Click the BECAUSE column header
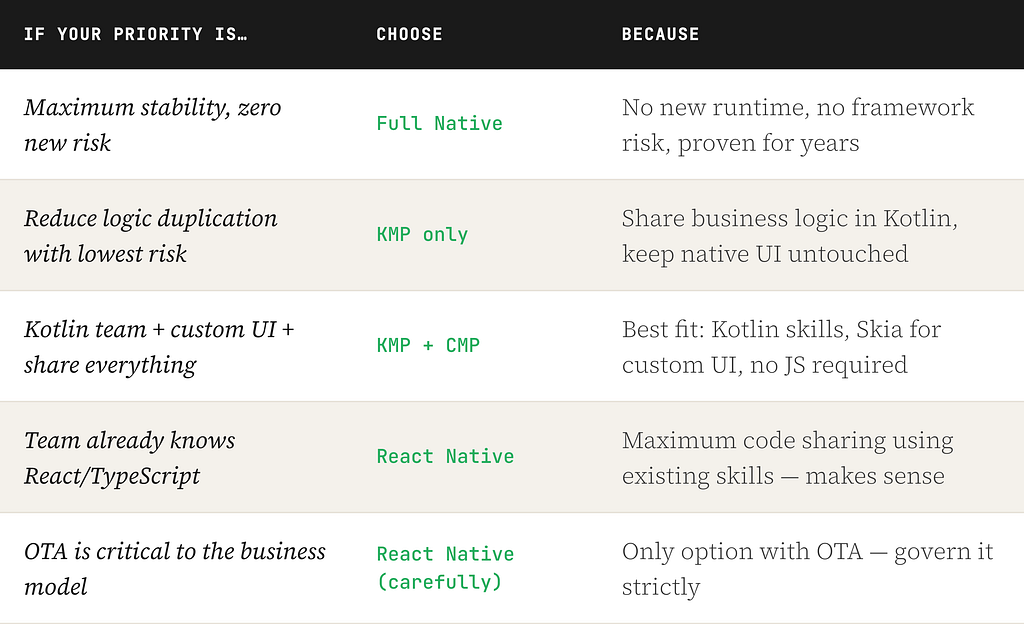The height and width of the screenshot is (624, 1024). [x=660, y=35]
